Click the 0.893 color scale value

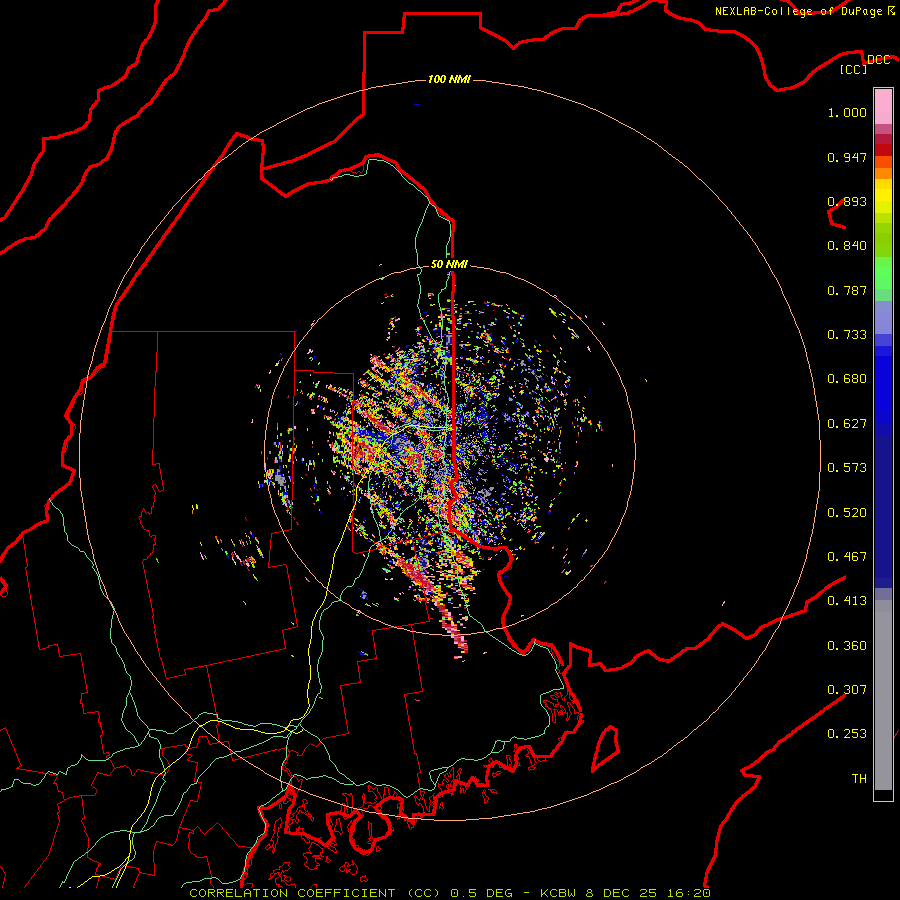click(x=847, y=201)
